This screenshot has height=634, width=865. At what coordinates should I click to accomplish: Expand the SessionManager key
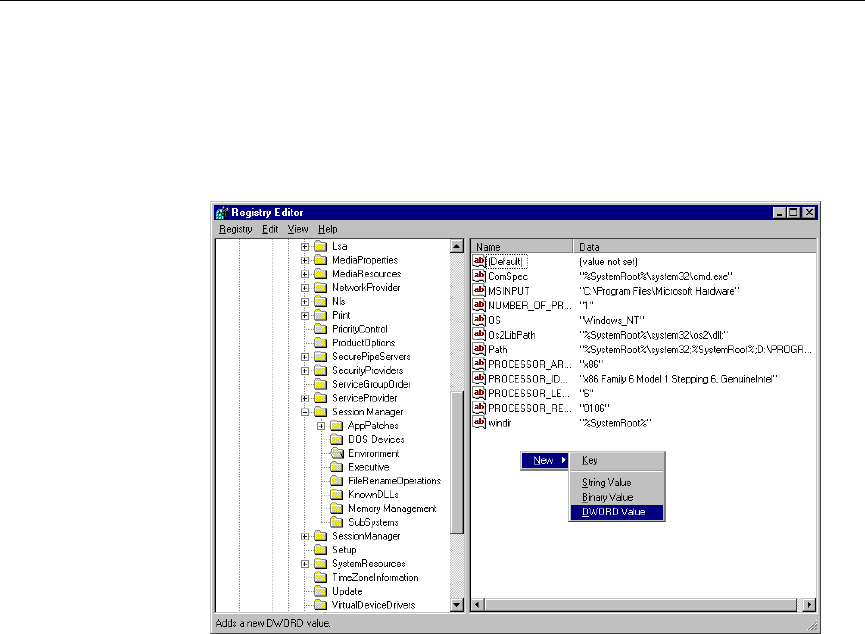(x=305, y=536)
